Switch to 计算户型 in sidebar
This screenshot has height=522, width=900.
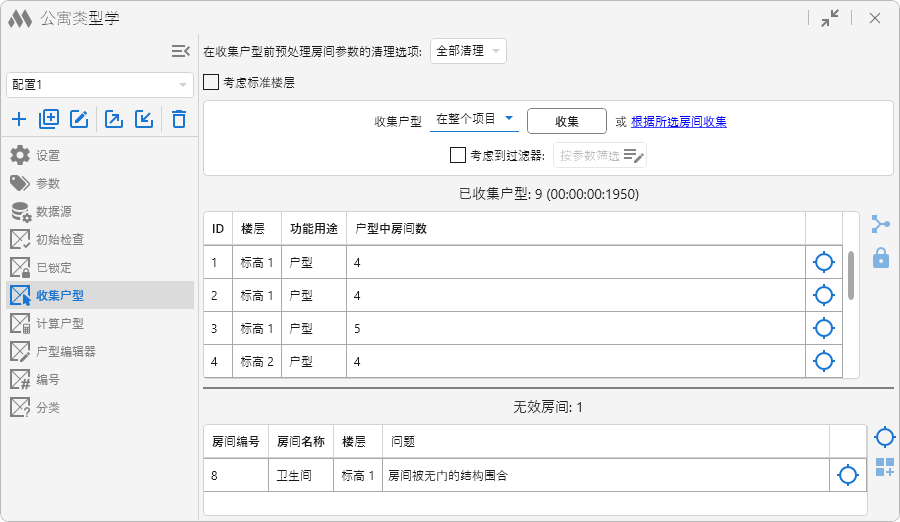(59, 324)
